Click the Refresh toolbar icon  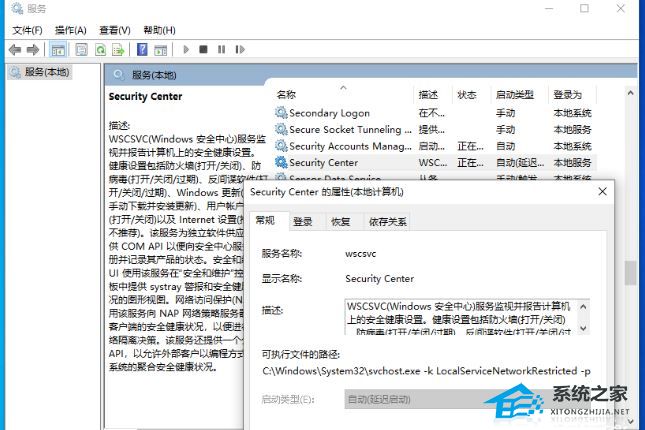(x=100, y=50)
